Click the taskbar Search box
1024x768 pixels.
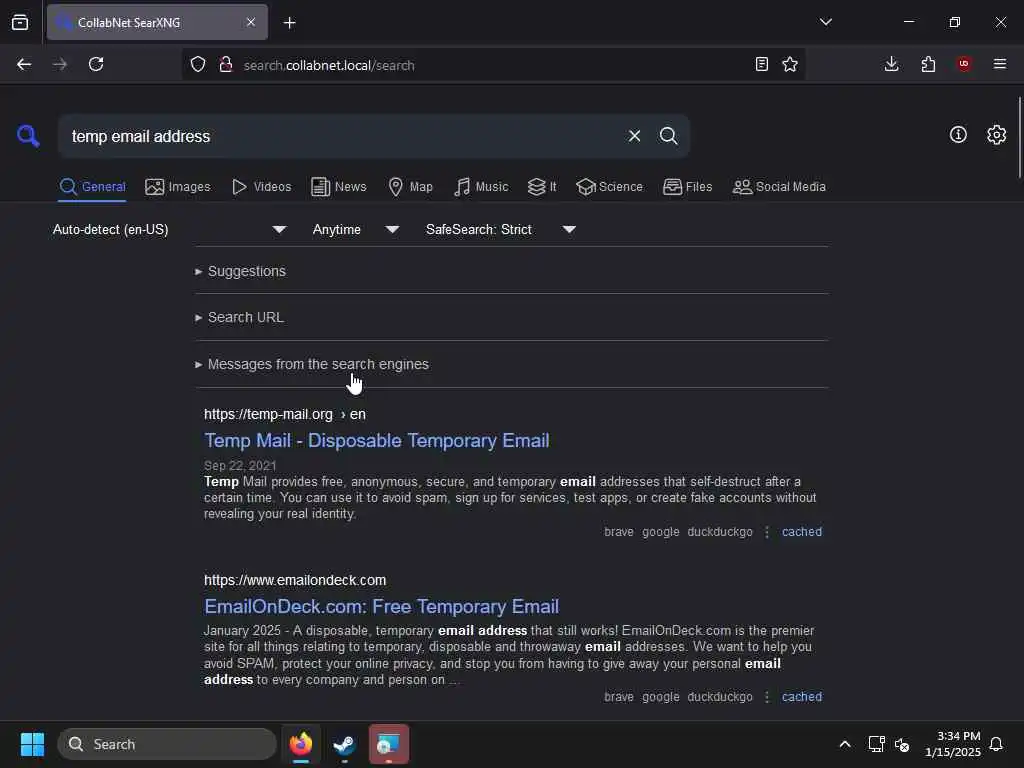tap(167, 744)
